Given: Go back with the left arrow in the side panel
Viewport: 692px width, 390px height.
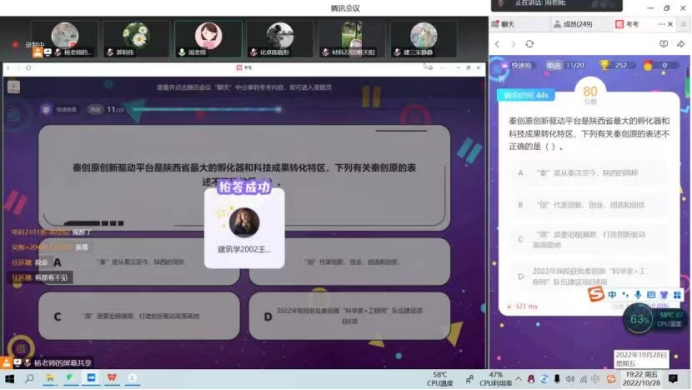Looking at the screenshot, I should 498,44.
